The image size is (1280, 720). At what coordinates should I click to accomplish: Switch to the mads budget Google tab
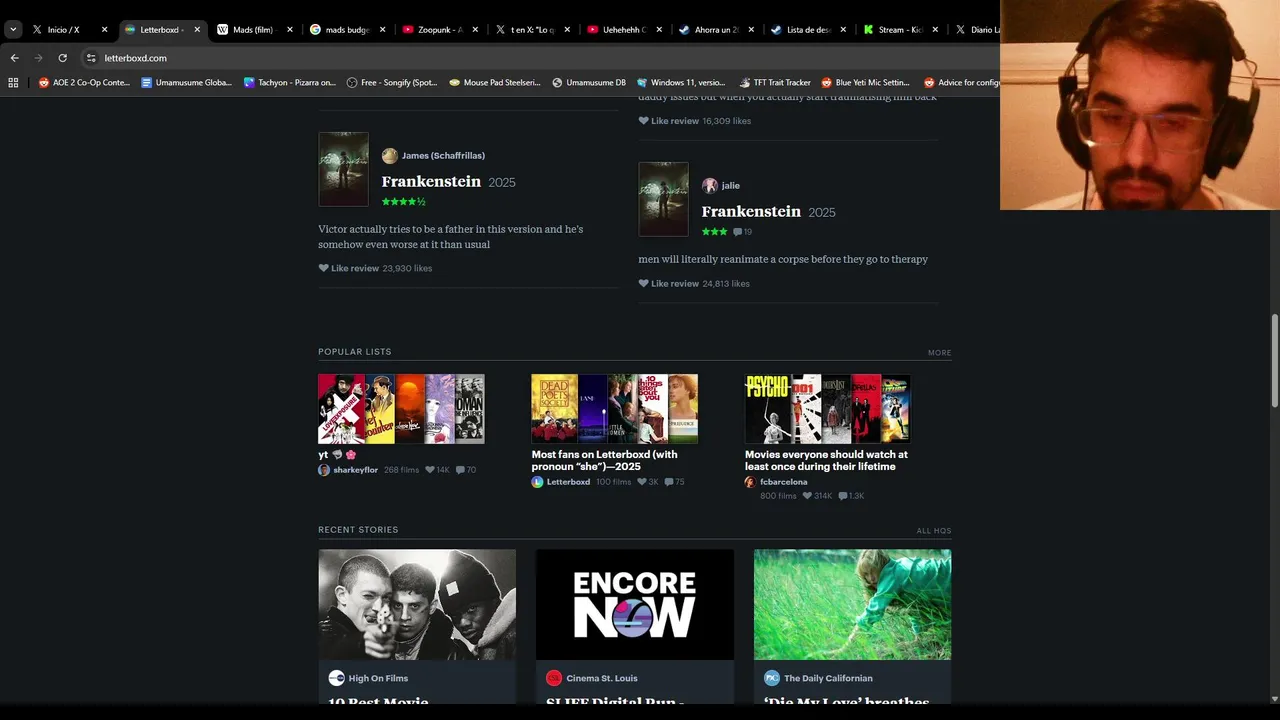click(x=347, y=30)
